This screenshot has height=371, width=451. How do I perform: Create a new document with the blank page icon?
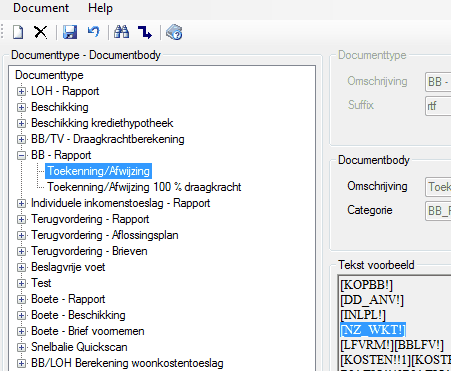click(18, 32)
